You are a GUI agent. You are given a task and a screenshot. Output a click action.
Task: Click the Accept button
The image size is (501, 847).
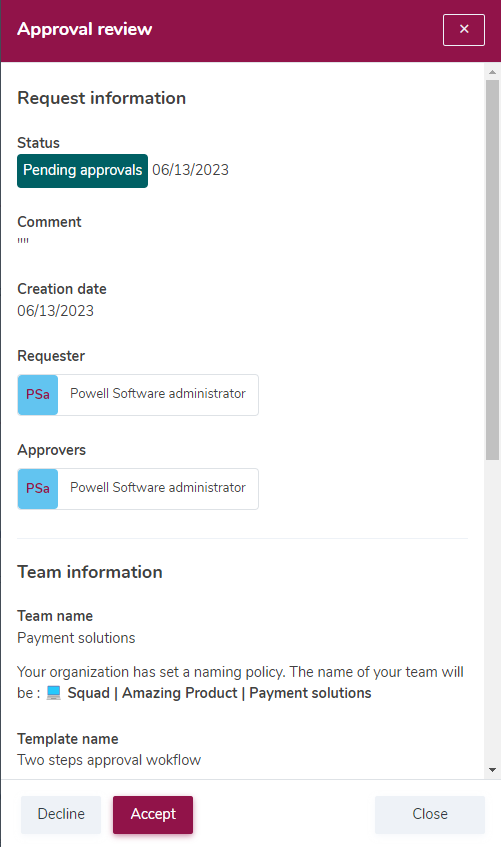[153, 814]
